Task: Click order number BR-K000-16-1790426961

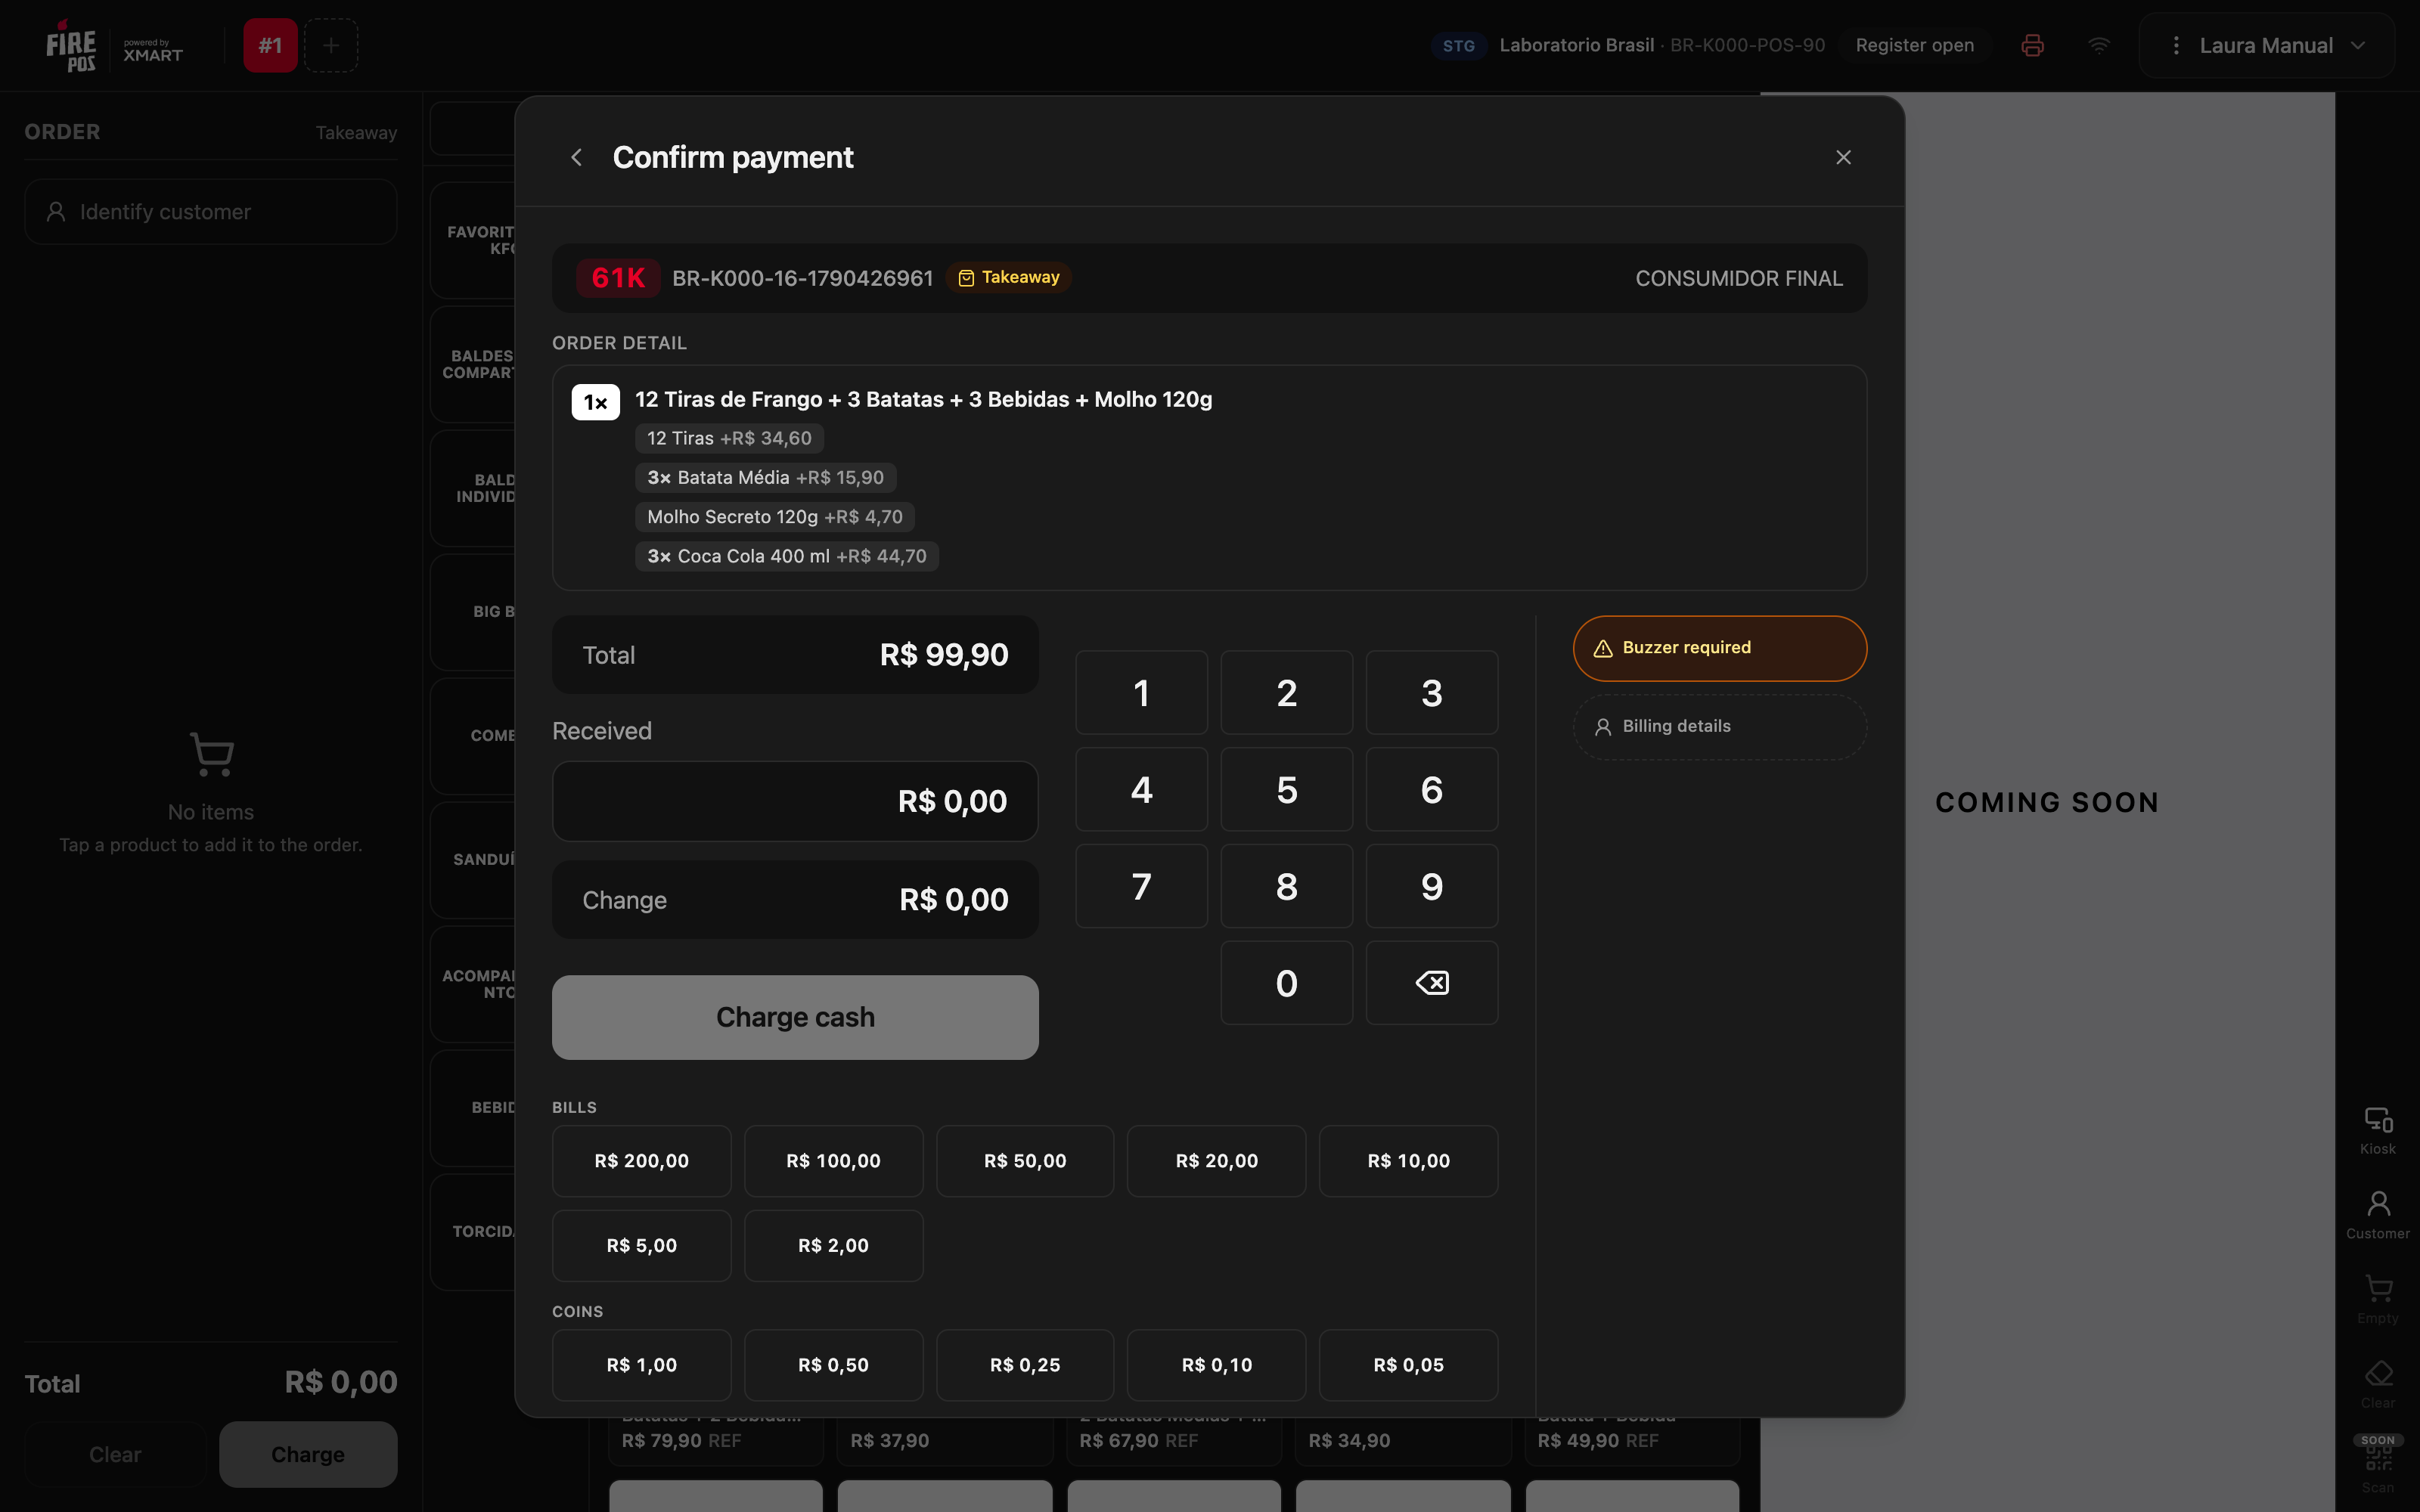Action: point(802,278)
